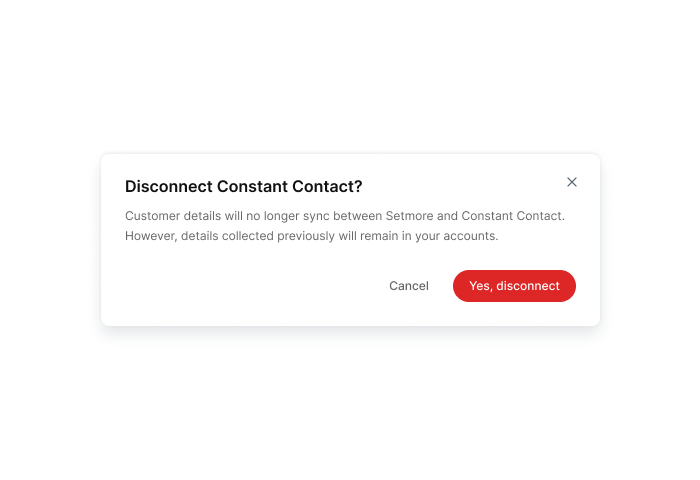Click the Disconnect Constant Contact? heading

[x=244, y=186]
